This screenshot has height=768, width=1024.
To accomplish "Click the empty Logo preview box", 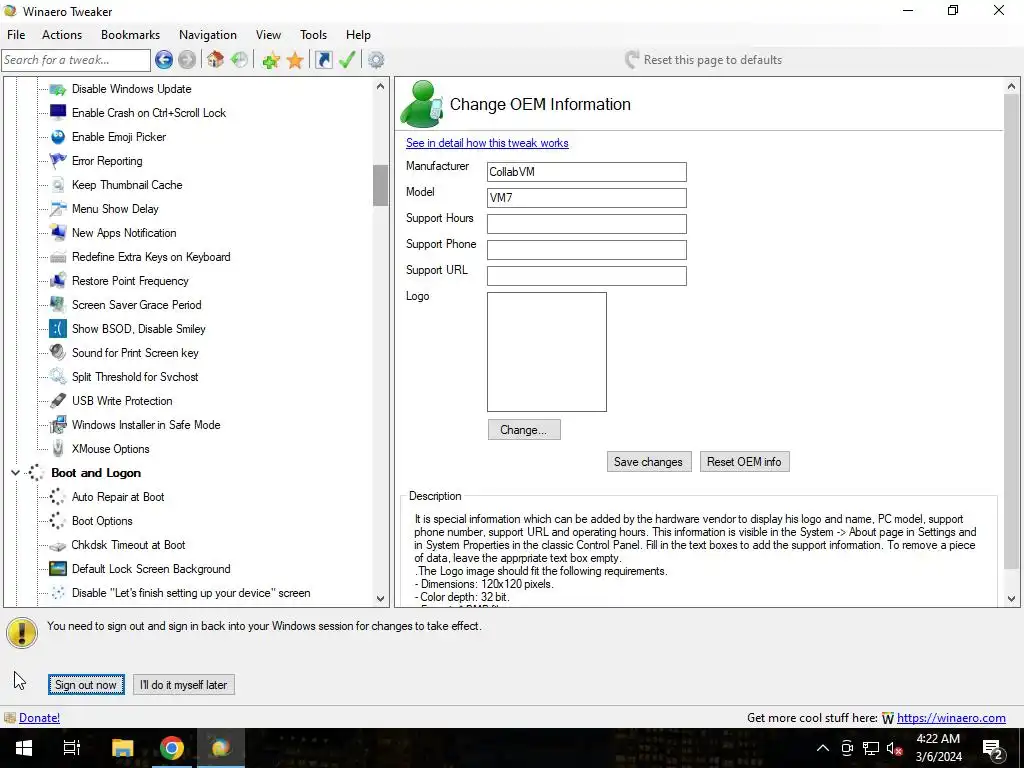I will pos(547,352).
